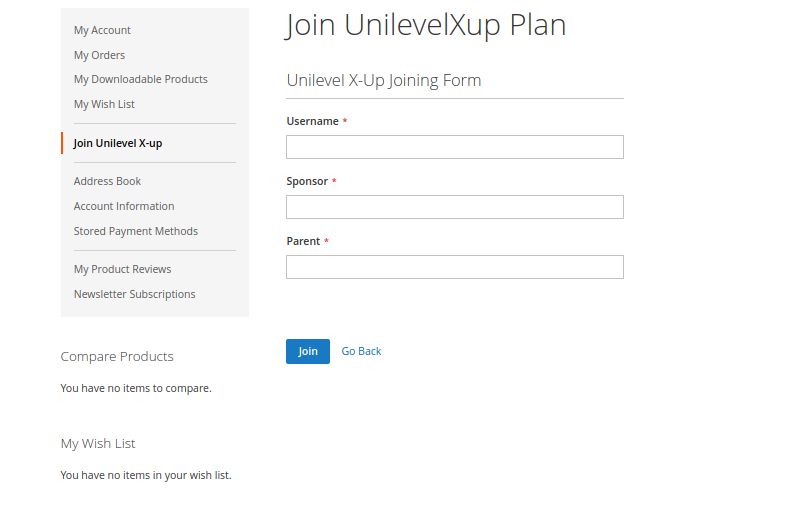808x520 pixels.
Task: Go to Newsletter Subscriptions
Action: pos(134,294)
